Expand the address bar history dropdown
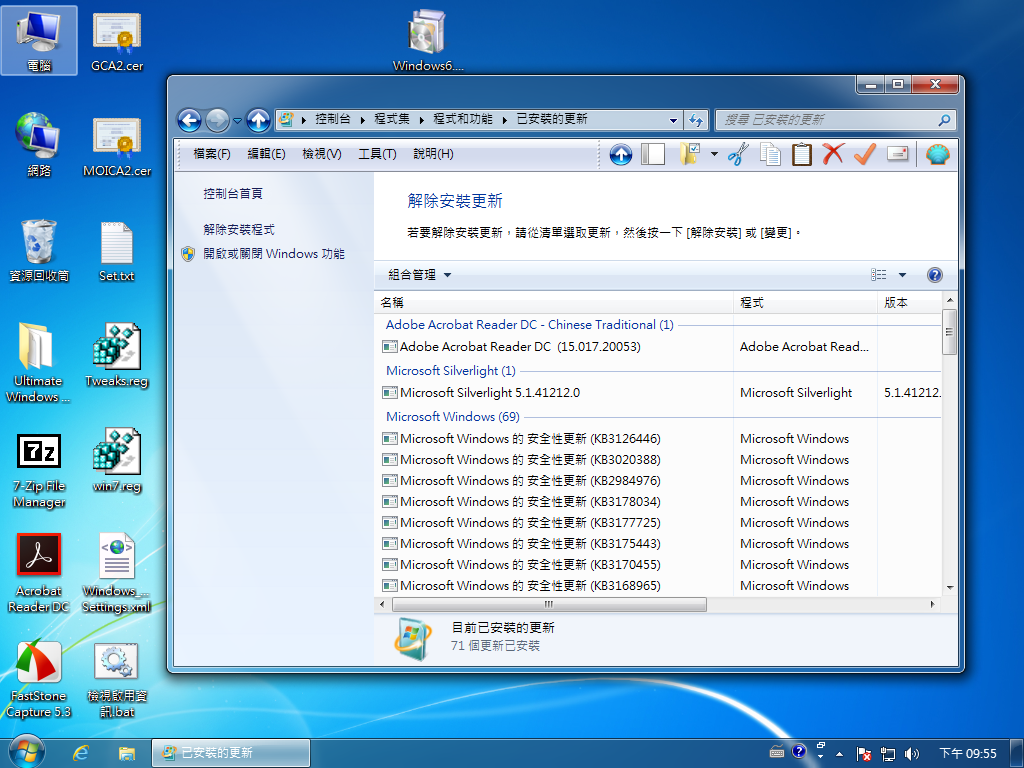The height and width of the screenshot is (768, 1024). [673, 120]
